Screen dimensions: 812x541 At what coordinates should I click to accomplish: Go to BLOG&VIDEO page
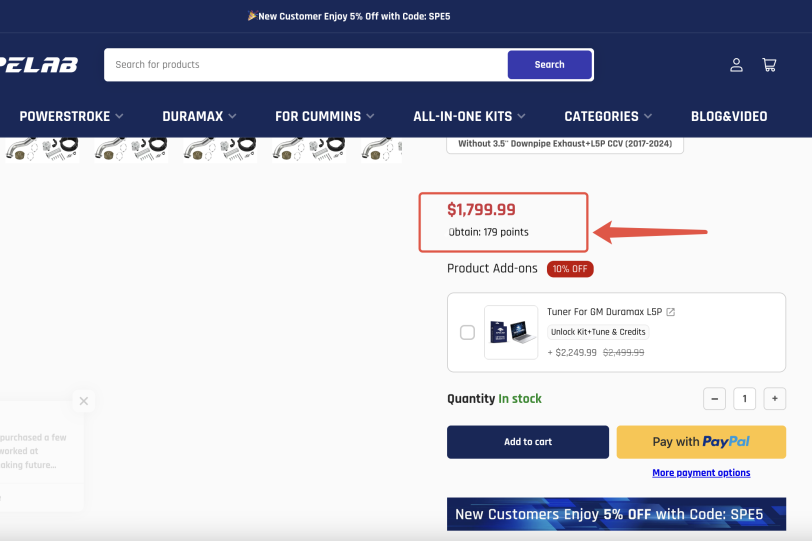click(729, 117)
